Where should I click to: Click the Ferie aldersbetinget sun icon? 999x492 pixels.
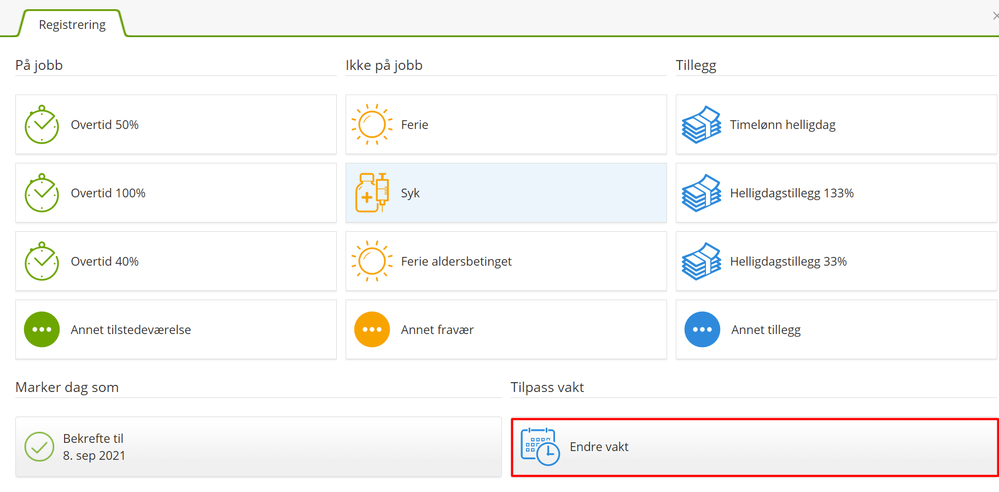point(372,261)
